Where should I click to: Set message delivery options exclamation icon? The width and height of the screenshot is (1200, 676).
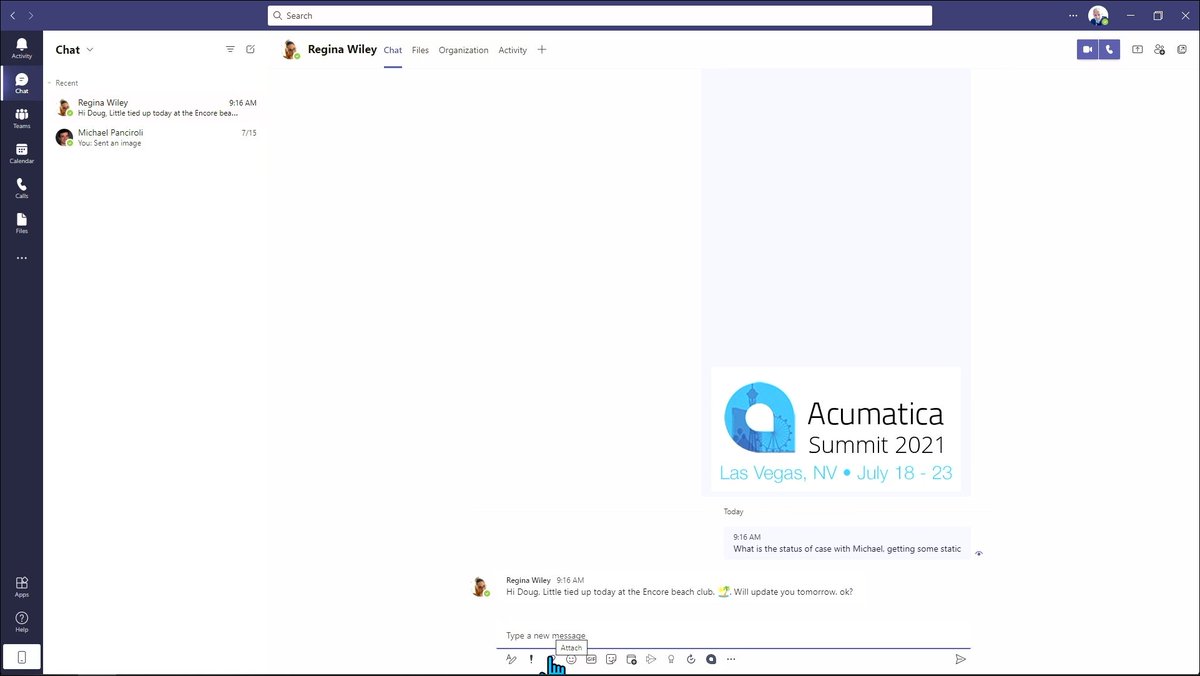pyautogui.click(x=531, y=659)
